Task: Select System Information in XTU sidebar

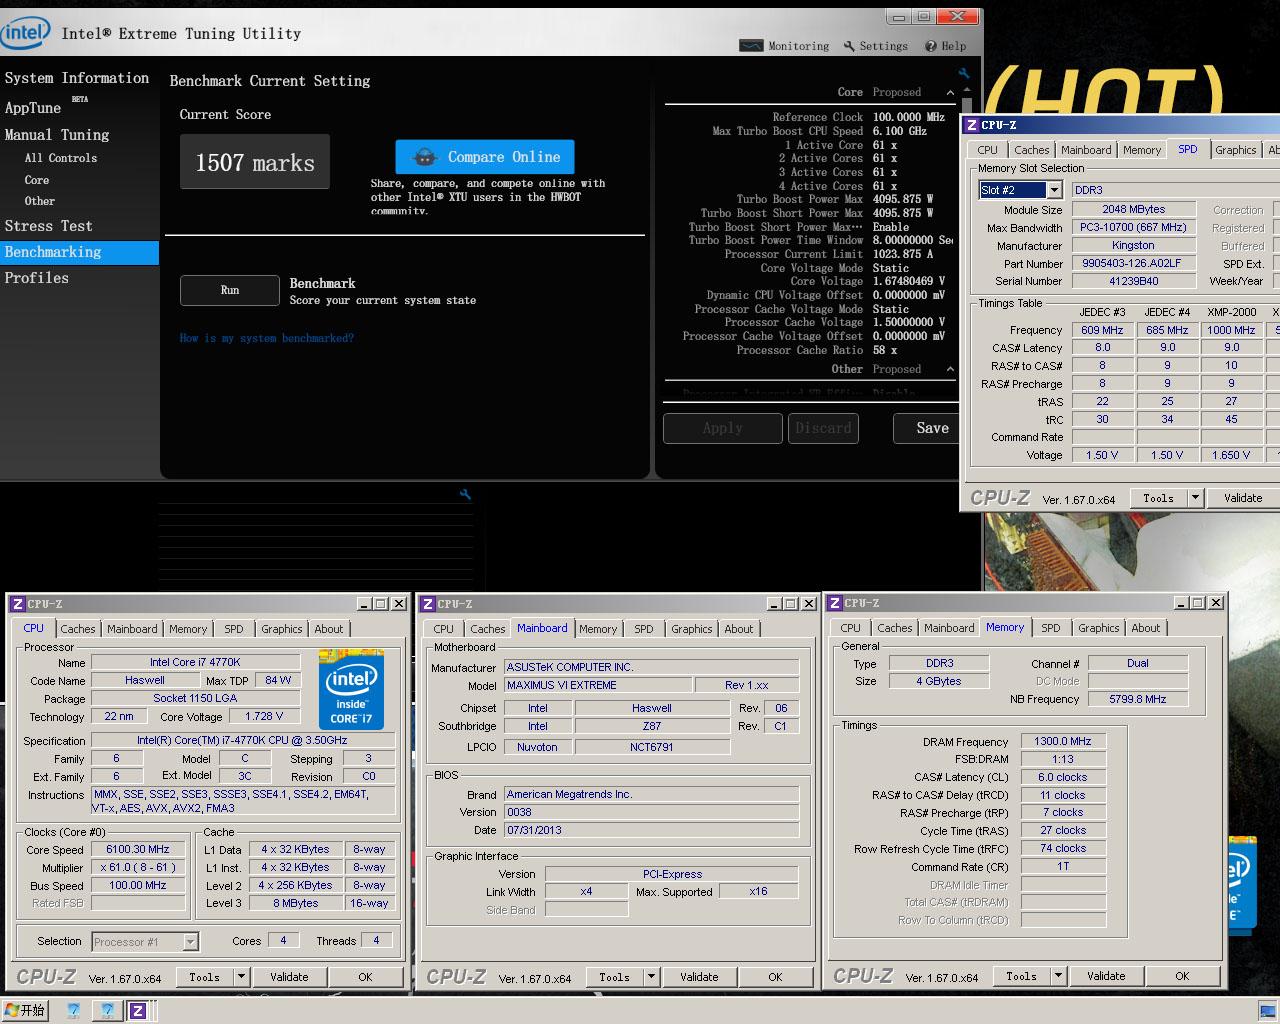Action: point(77,78)
